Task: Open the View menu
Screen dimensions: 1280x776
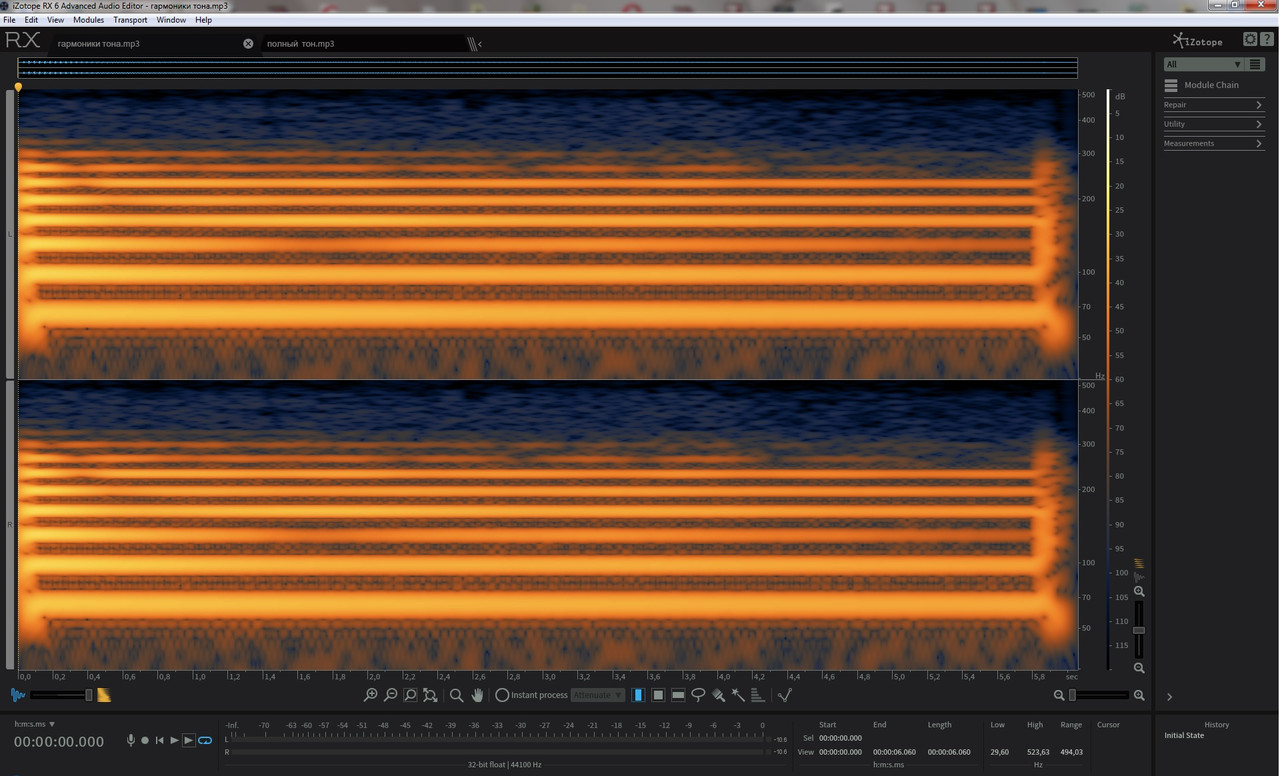Action: click(55, 20)
